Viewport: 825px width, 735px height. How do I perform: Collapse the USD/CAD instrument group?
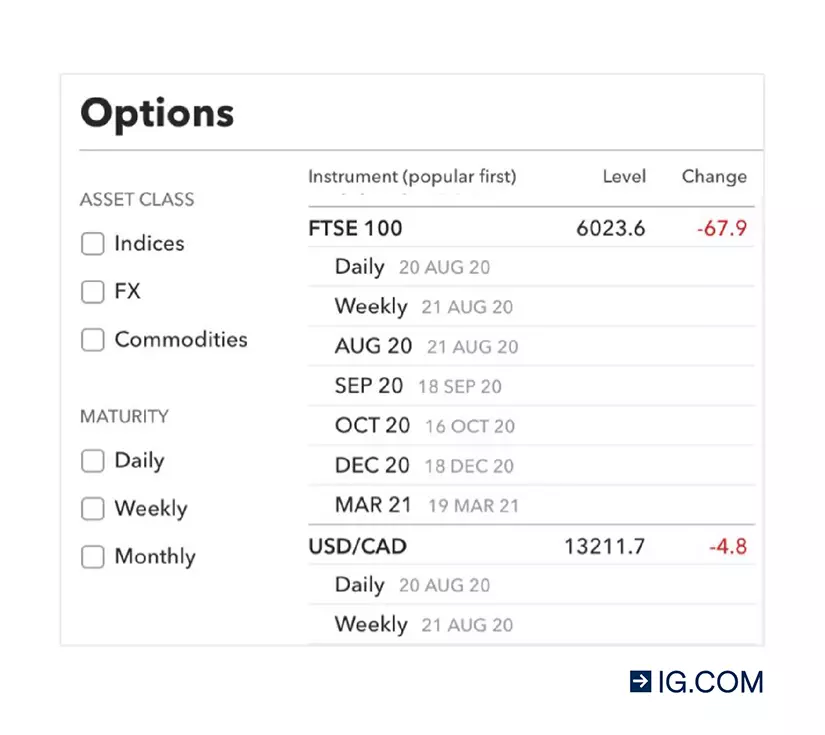point(357,547)
